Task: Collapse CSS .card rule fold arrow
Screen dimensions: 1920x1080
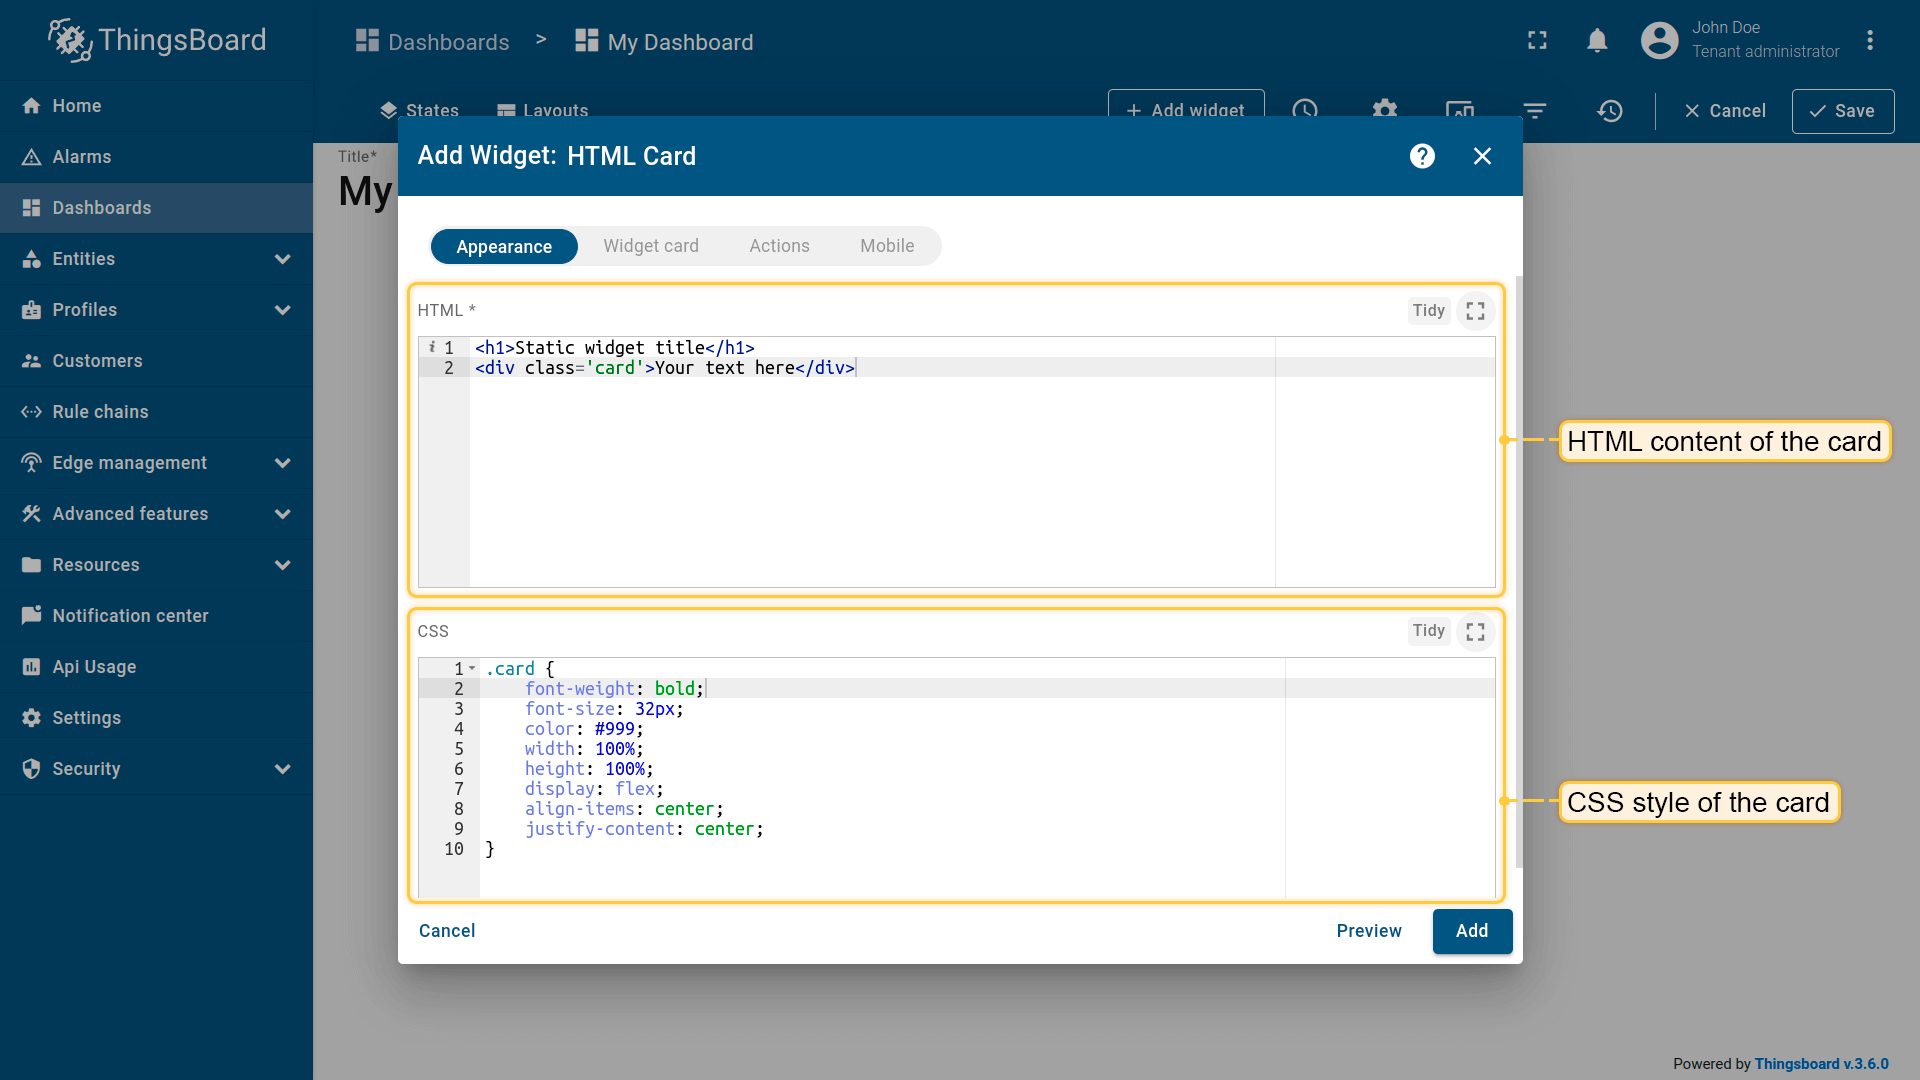Action: coord(472,668)
